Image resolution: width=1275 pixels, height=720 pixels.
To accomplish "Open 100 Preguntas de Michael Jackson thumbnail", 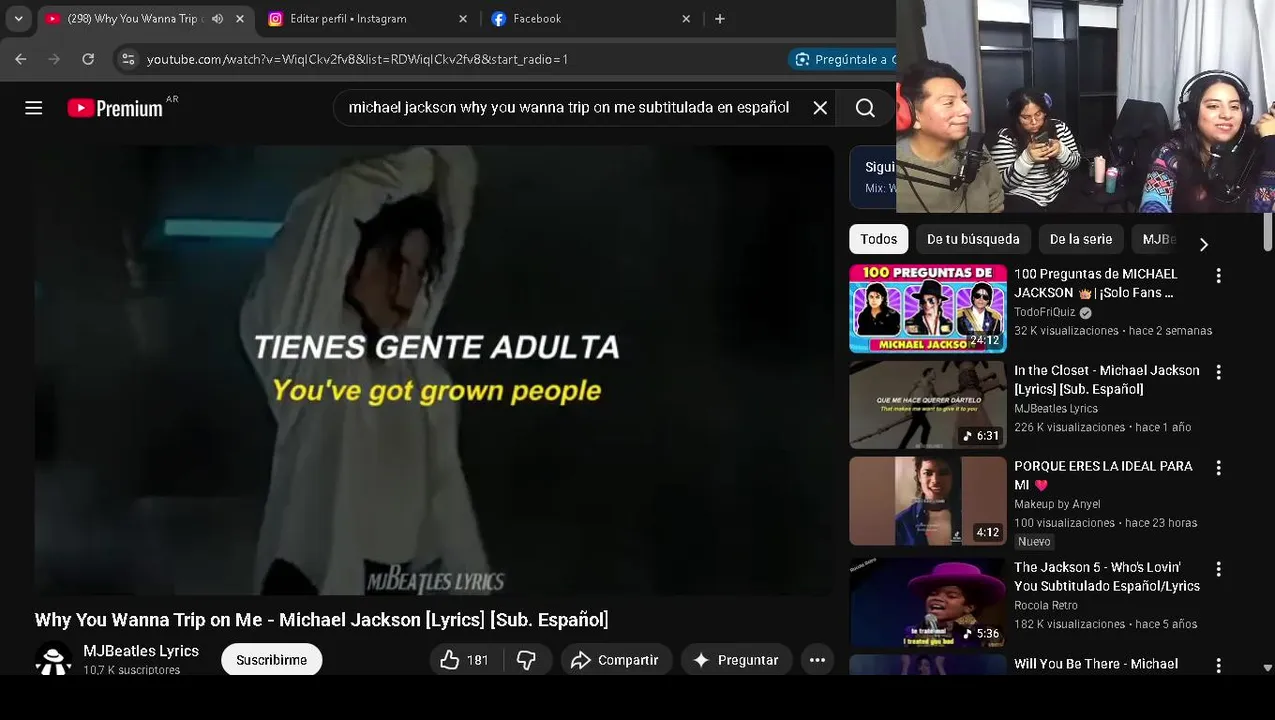I will (928, 309).
